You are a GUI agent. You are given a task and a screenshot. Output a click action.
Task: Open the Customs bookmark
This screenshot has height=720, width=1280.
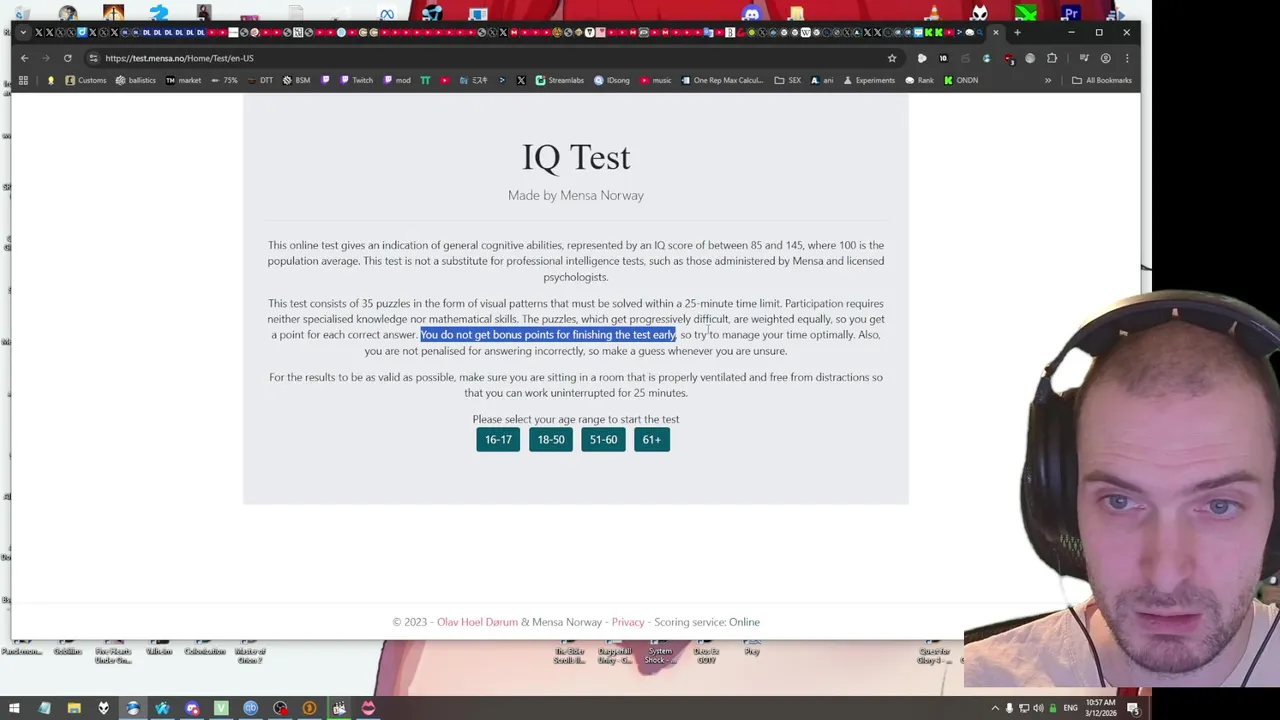[x=86, y=80]
